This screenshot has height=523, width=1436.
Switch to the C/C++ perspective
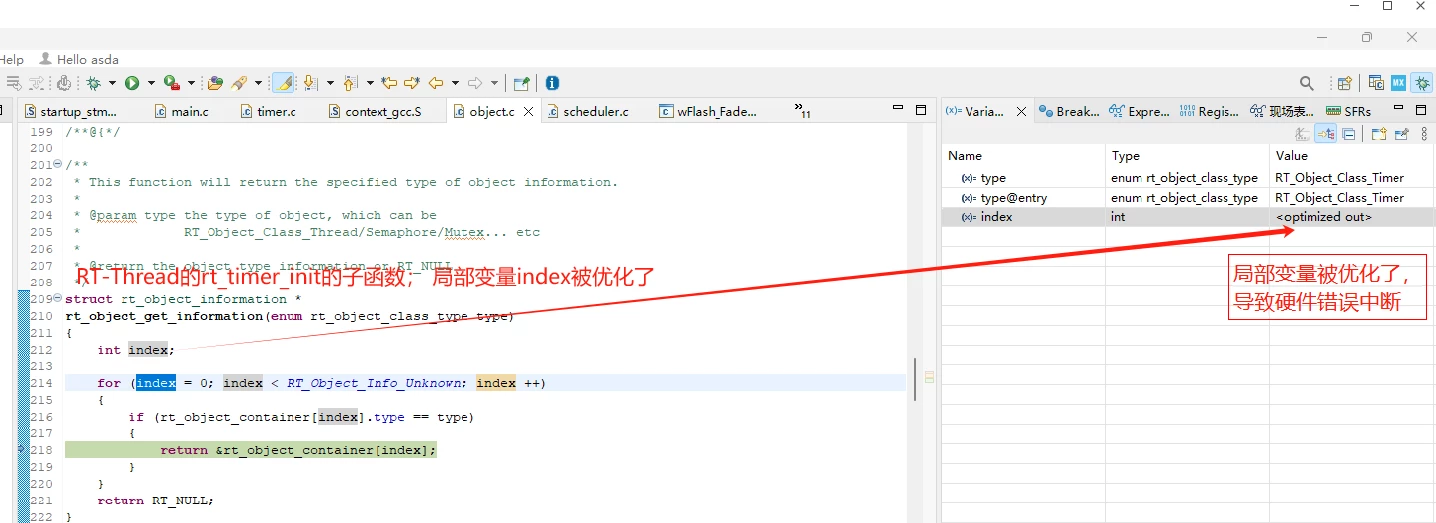coord(1377,83)
